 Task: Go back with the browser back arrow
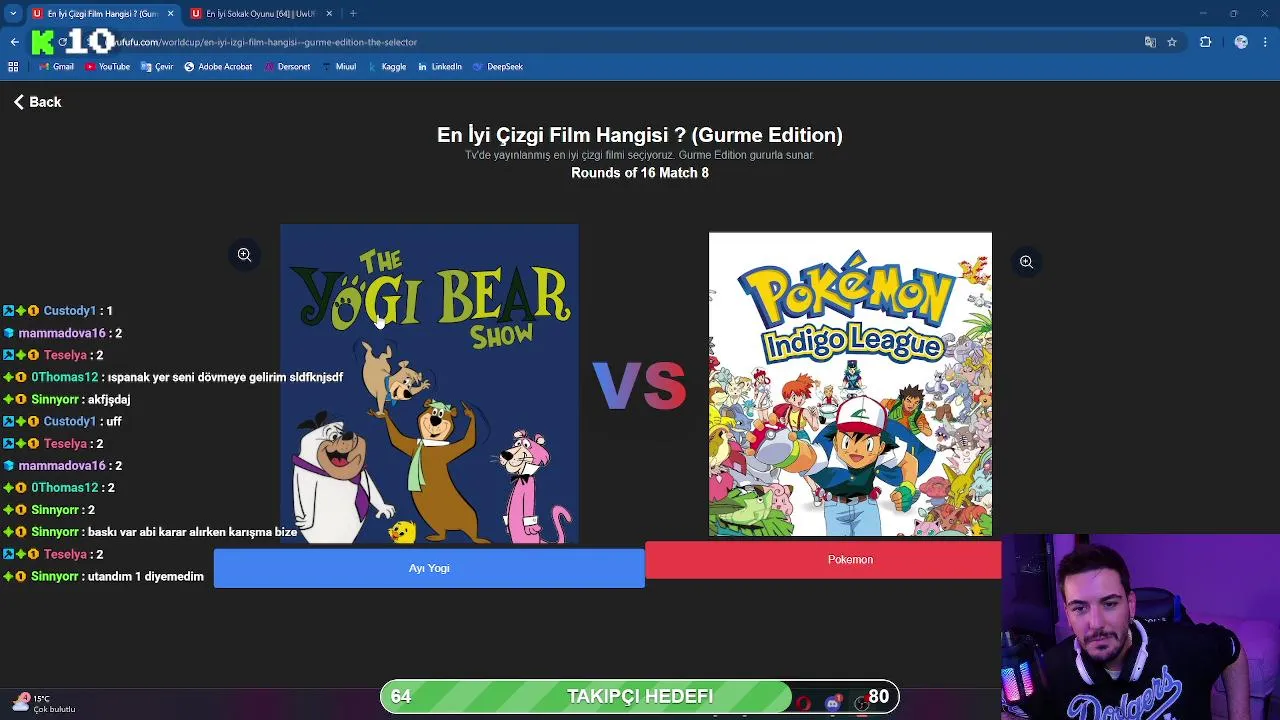coord(14,42)
